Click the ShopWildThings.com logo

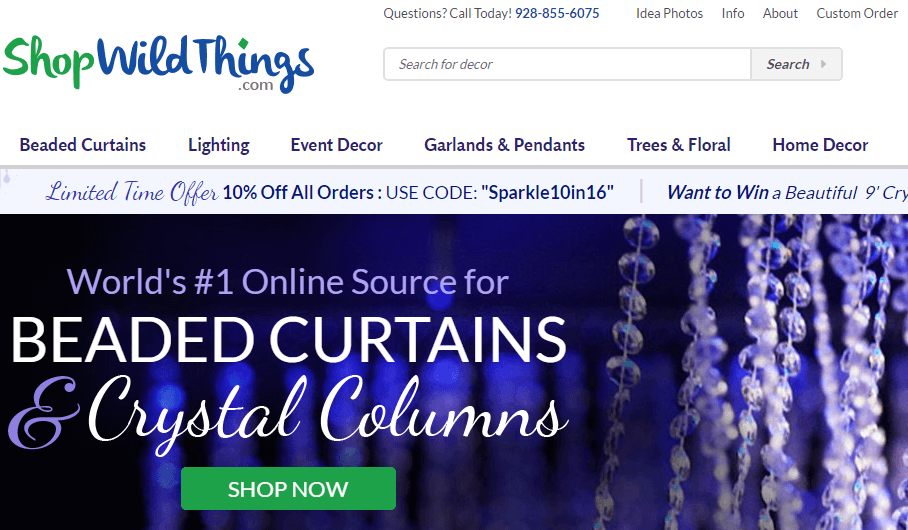158,64
